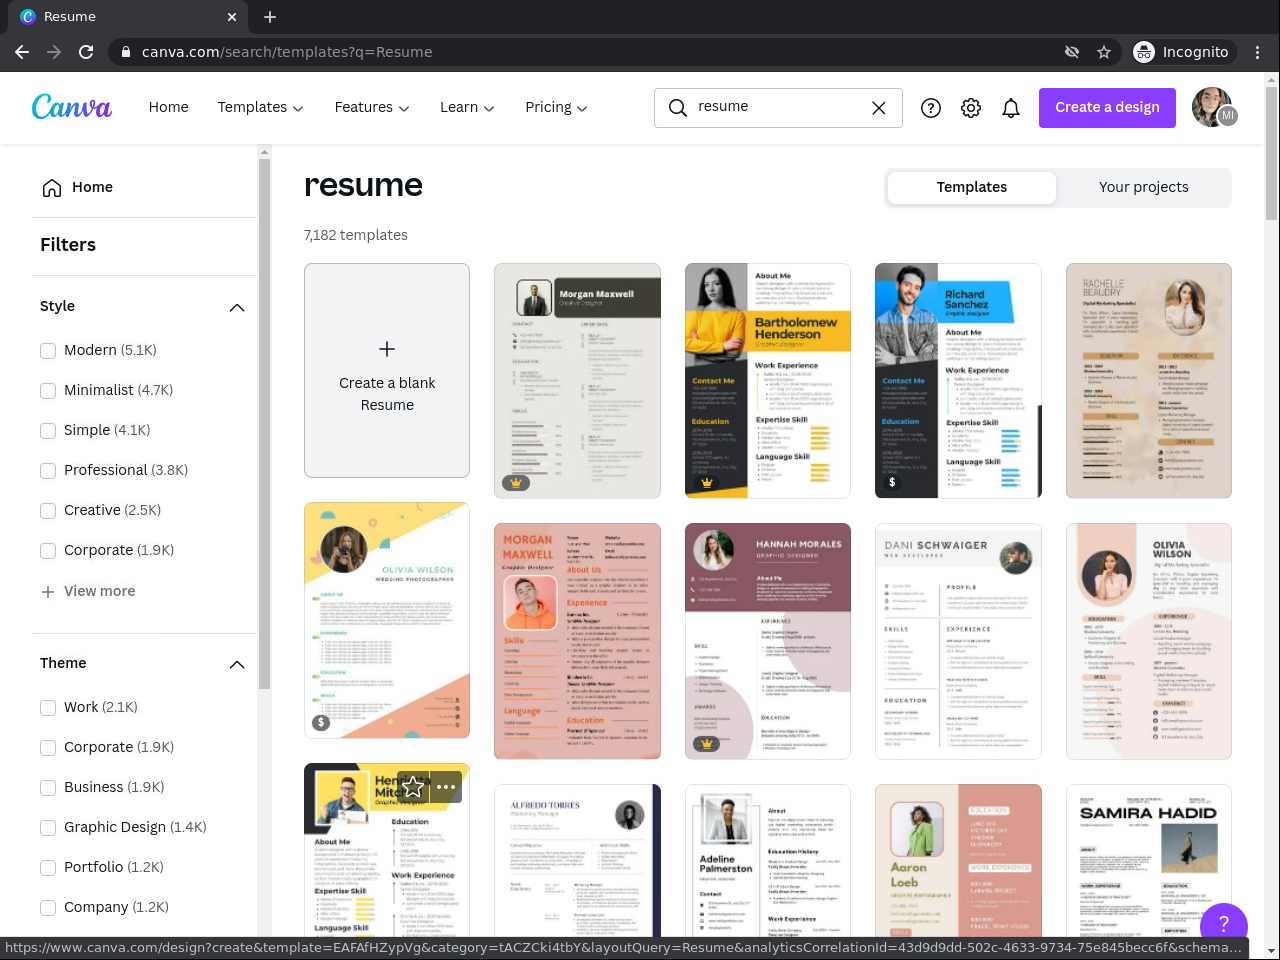This screenshot has height=960, width=1280.
Task: Click Create a blank Resume card
Action: (x=387, y=370)
